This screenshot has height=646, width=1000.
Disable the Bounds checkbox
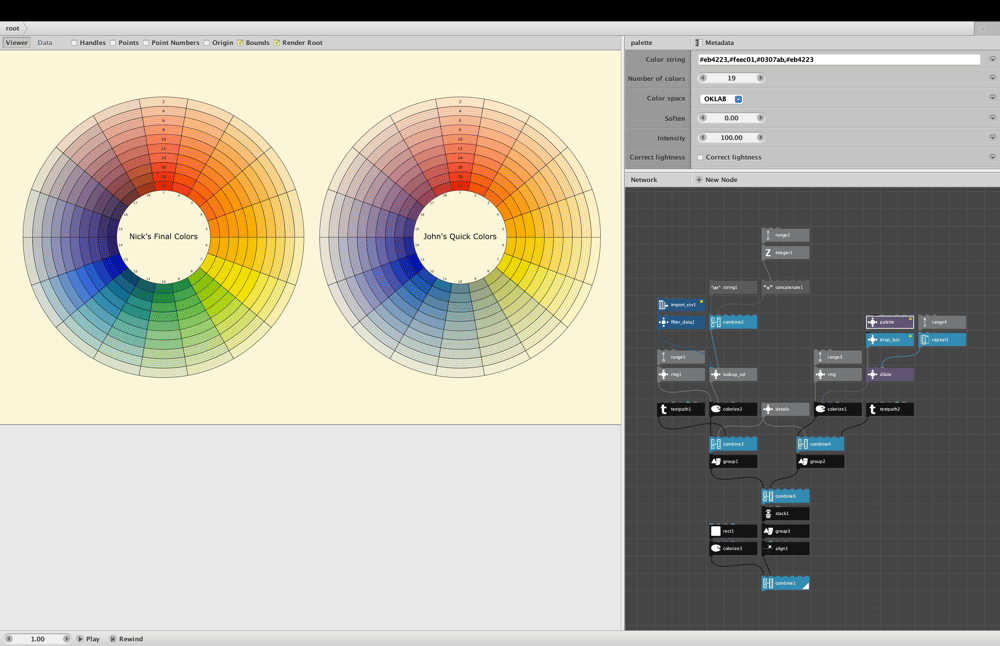(240, 43)
